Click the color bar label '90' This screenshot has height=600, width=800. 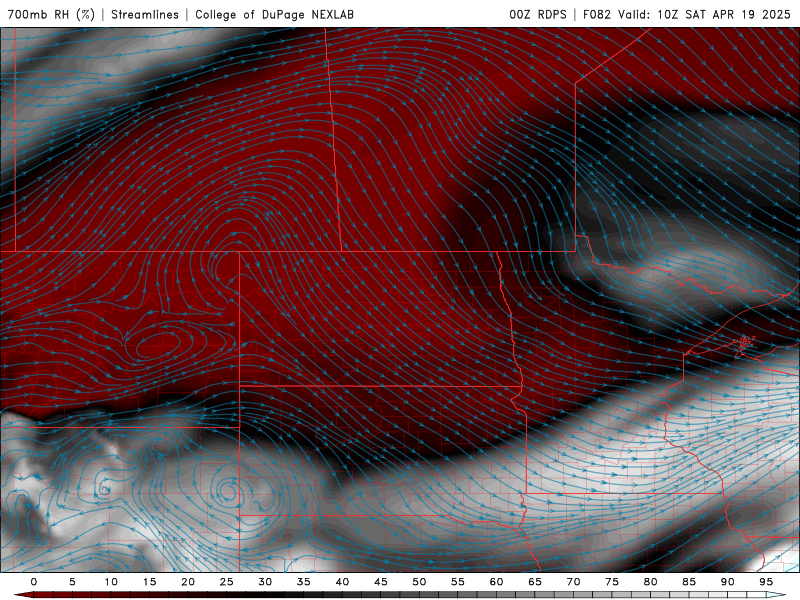click(727, 582)
